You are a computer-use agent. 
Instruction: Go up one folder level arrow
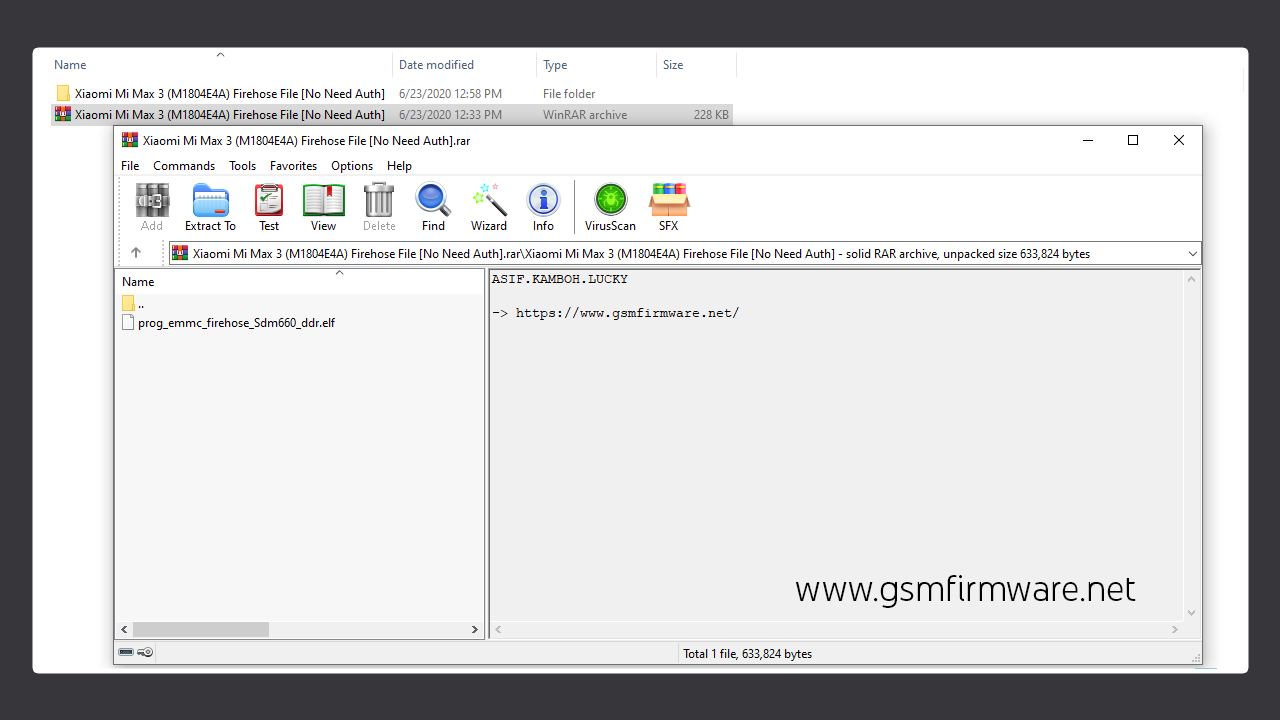(x=136, y=253)
